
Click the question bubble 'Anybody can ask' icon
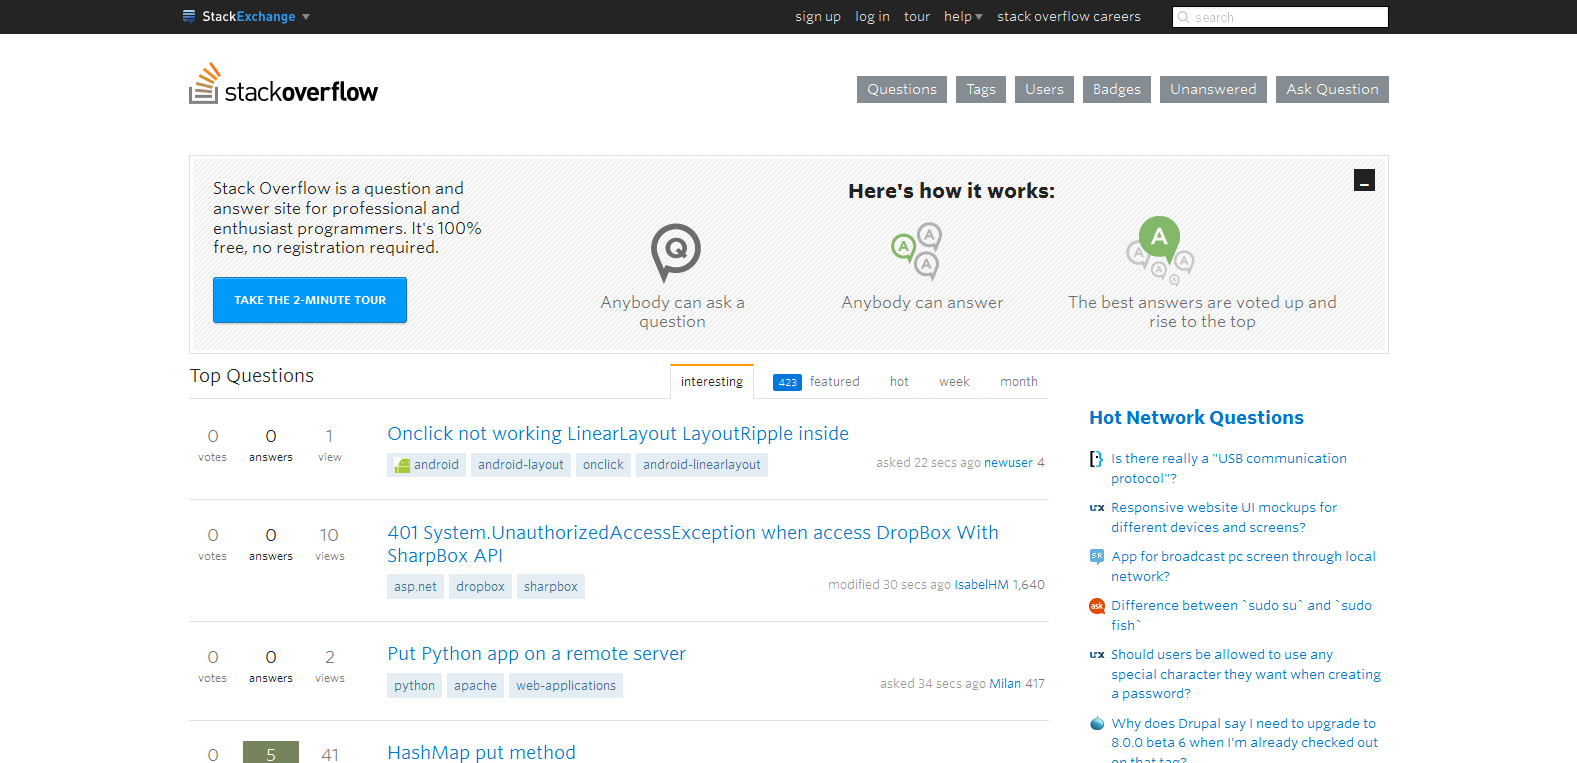(x=676, y=252)
